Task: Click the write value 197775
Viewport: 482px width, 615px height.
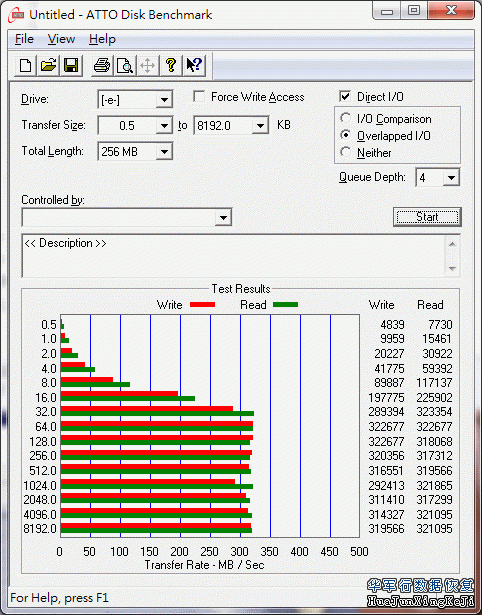Action: 386,398
